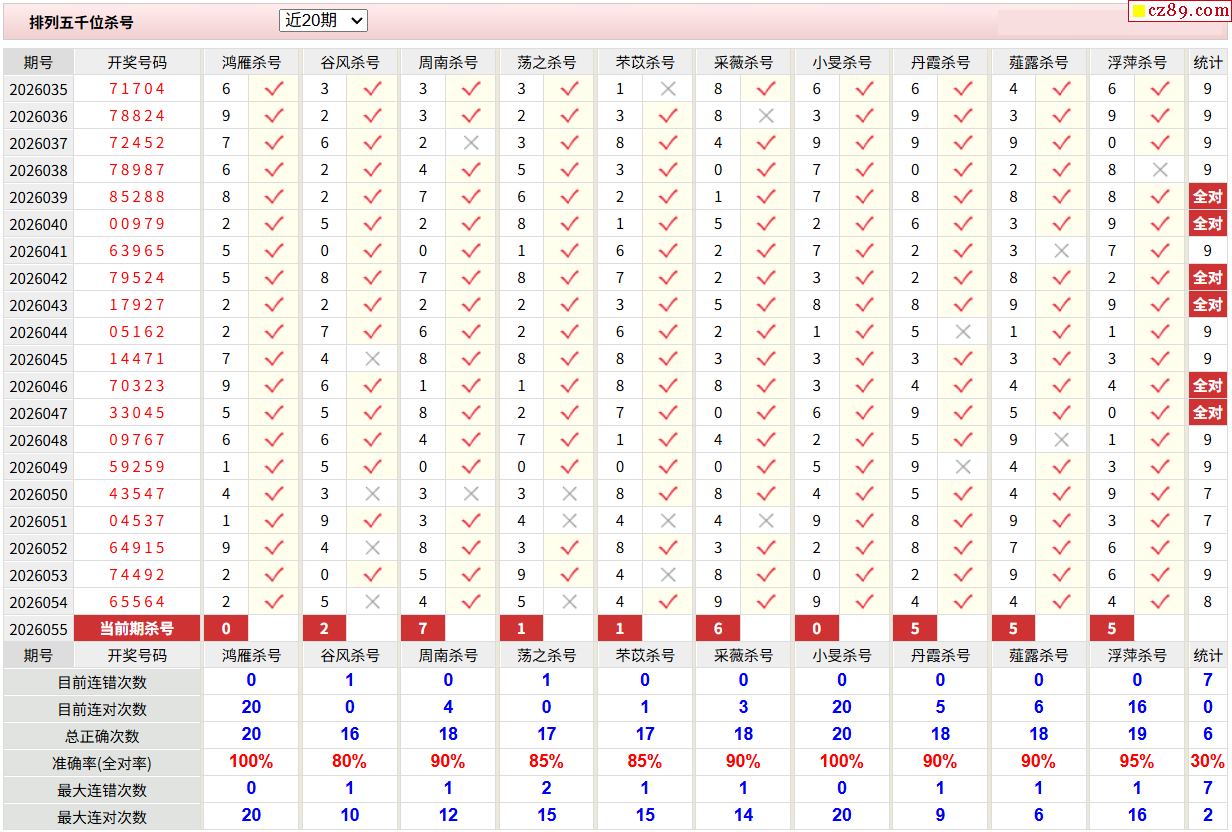This screenshot has width=1232, height=832.
Task: Click the 目前连错次数 row label
Action: click(x=102, y=682)
